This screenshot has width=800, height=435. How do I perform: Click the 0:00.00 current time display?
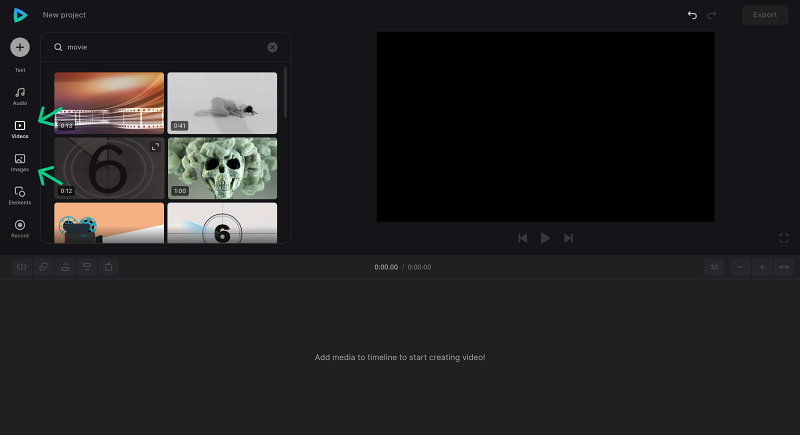386,267
